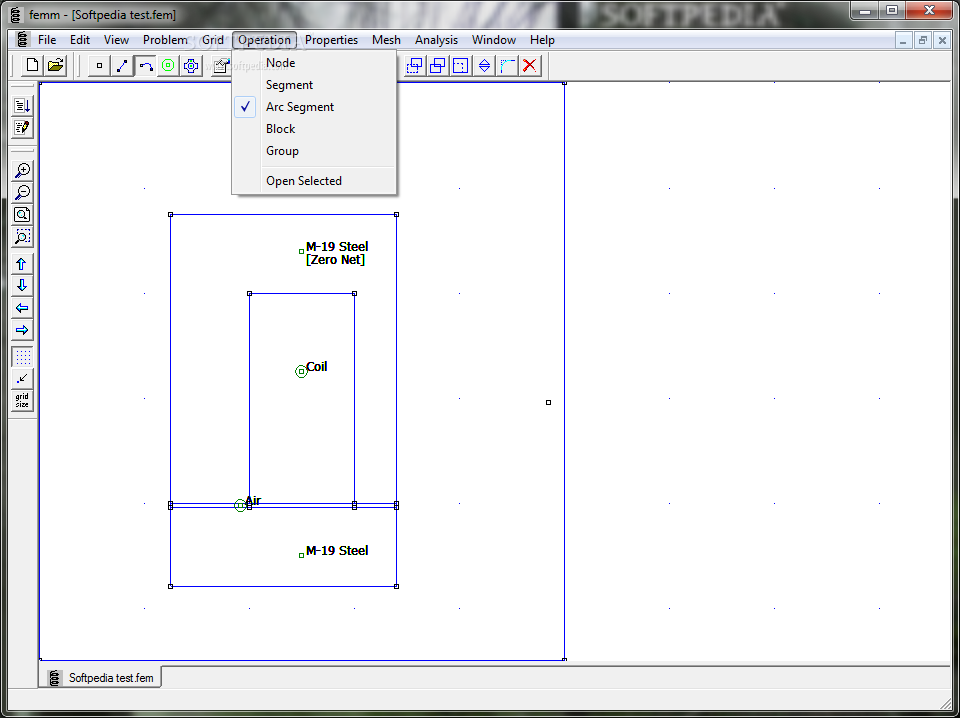
Task: Toggle the show grid dots button
Action: (22, 357)
